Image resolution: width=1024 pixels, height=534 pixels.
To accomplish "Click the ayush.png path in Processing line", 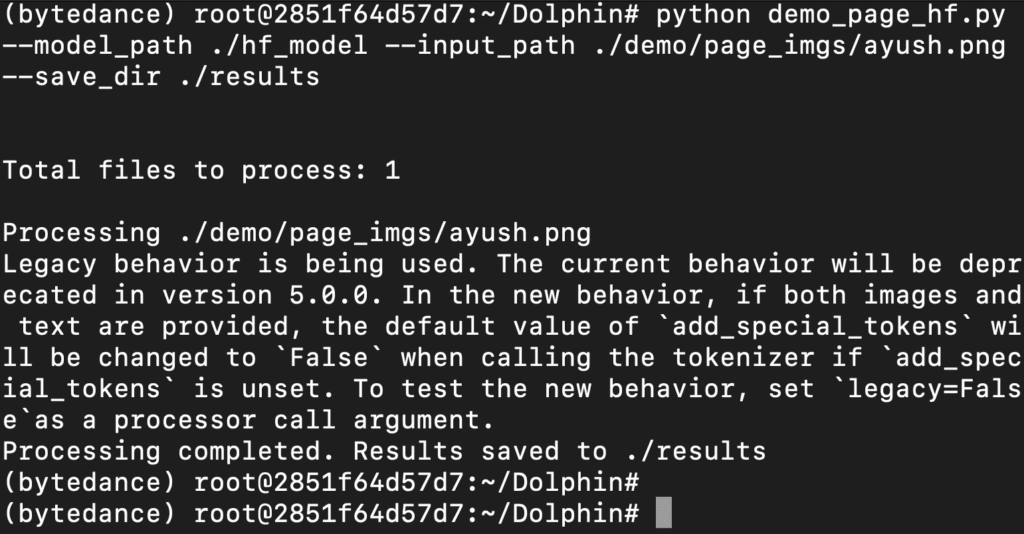I will 385,233.
